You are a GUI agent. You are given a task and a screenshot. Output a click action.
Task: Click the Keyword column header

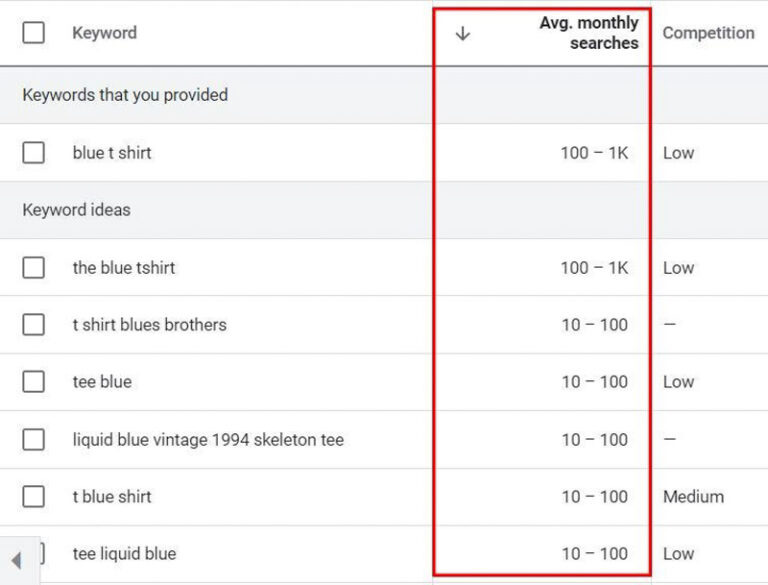click(x=104, y=33)
